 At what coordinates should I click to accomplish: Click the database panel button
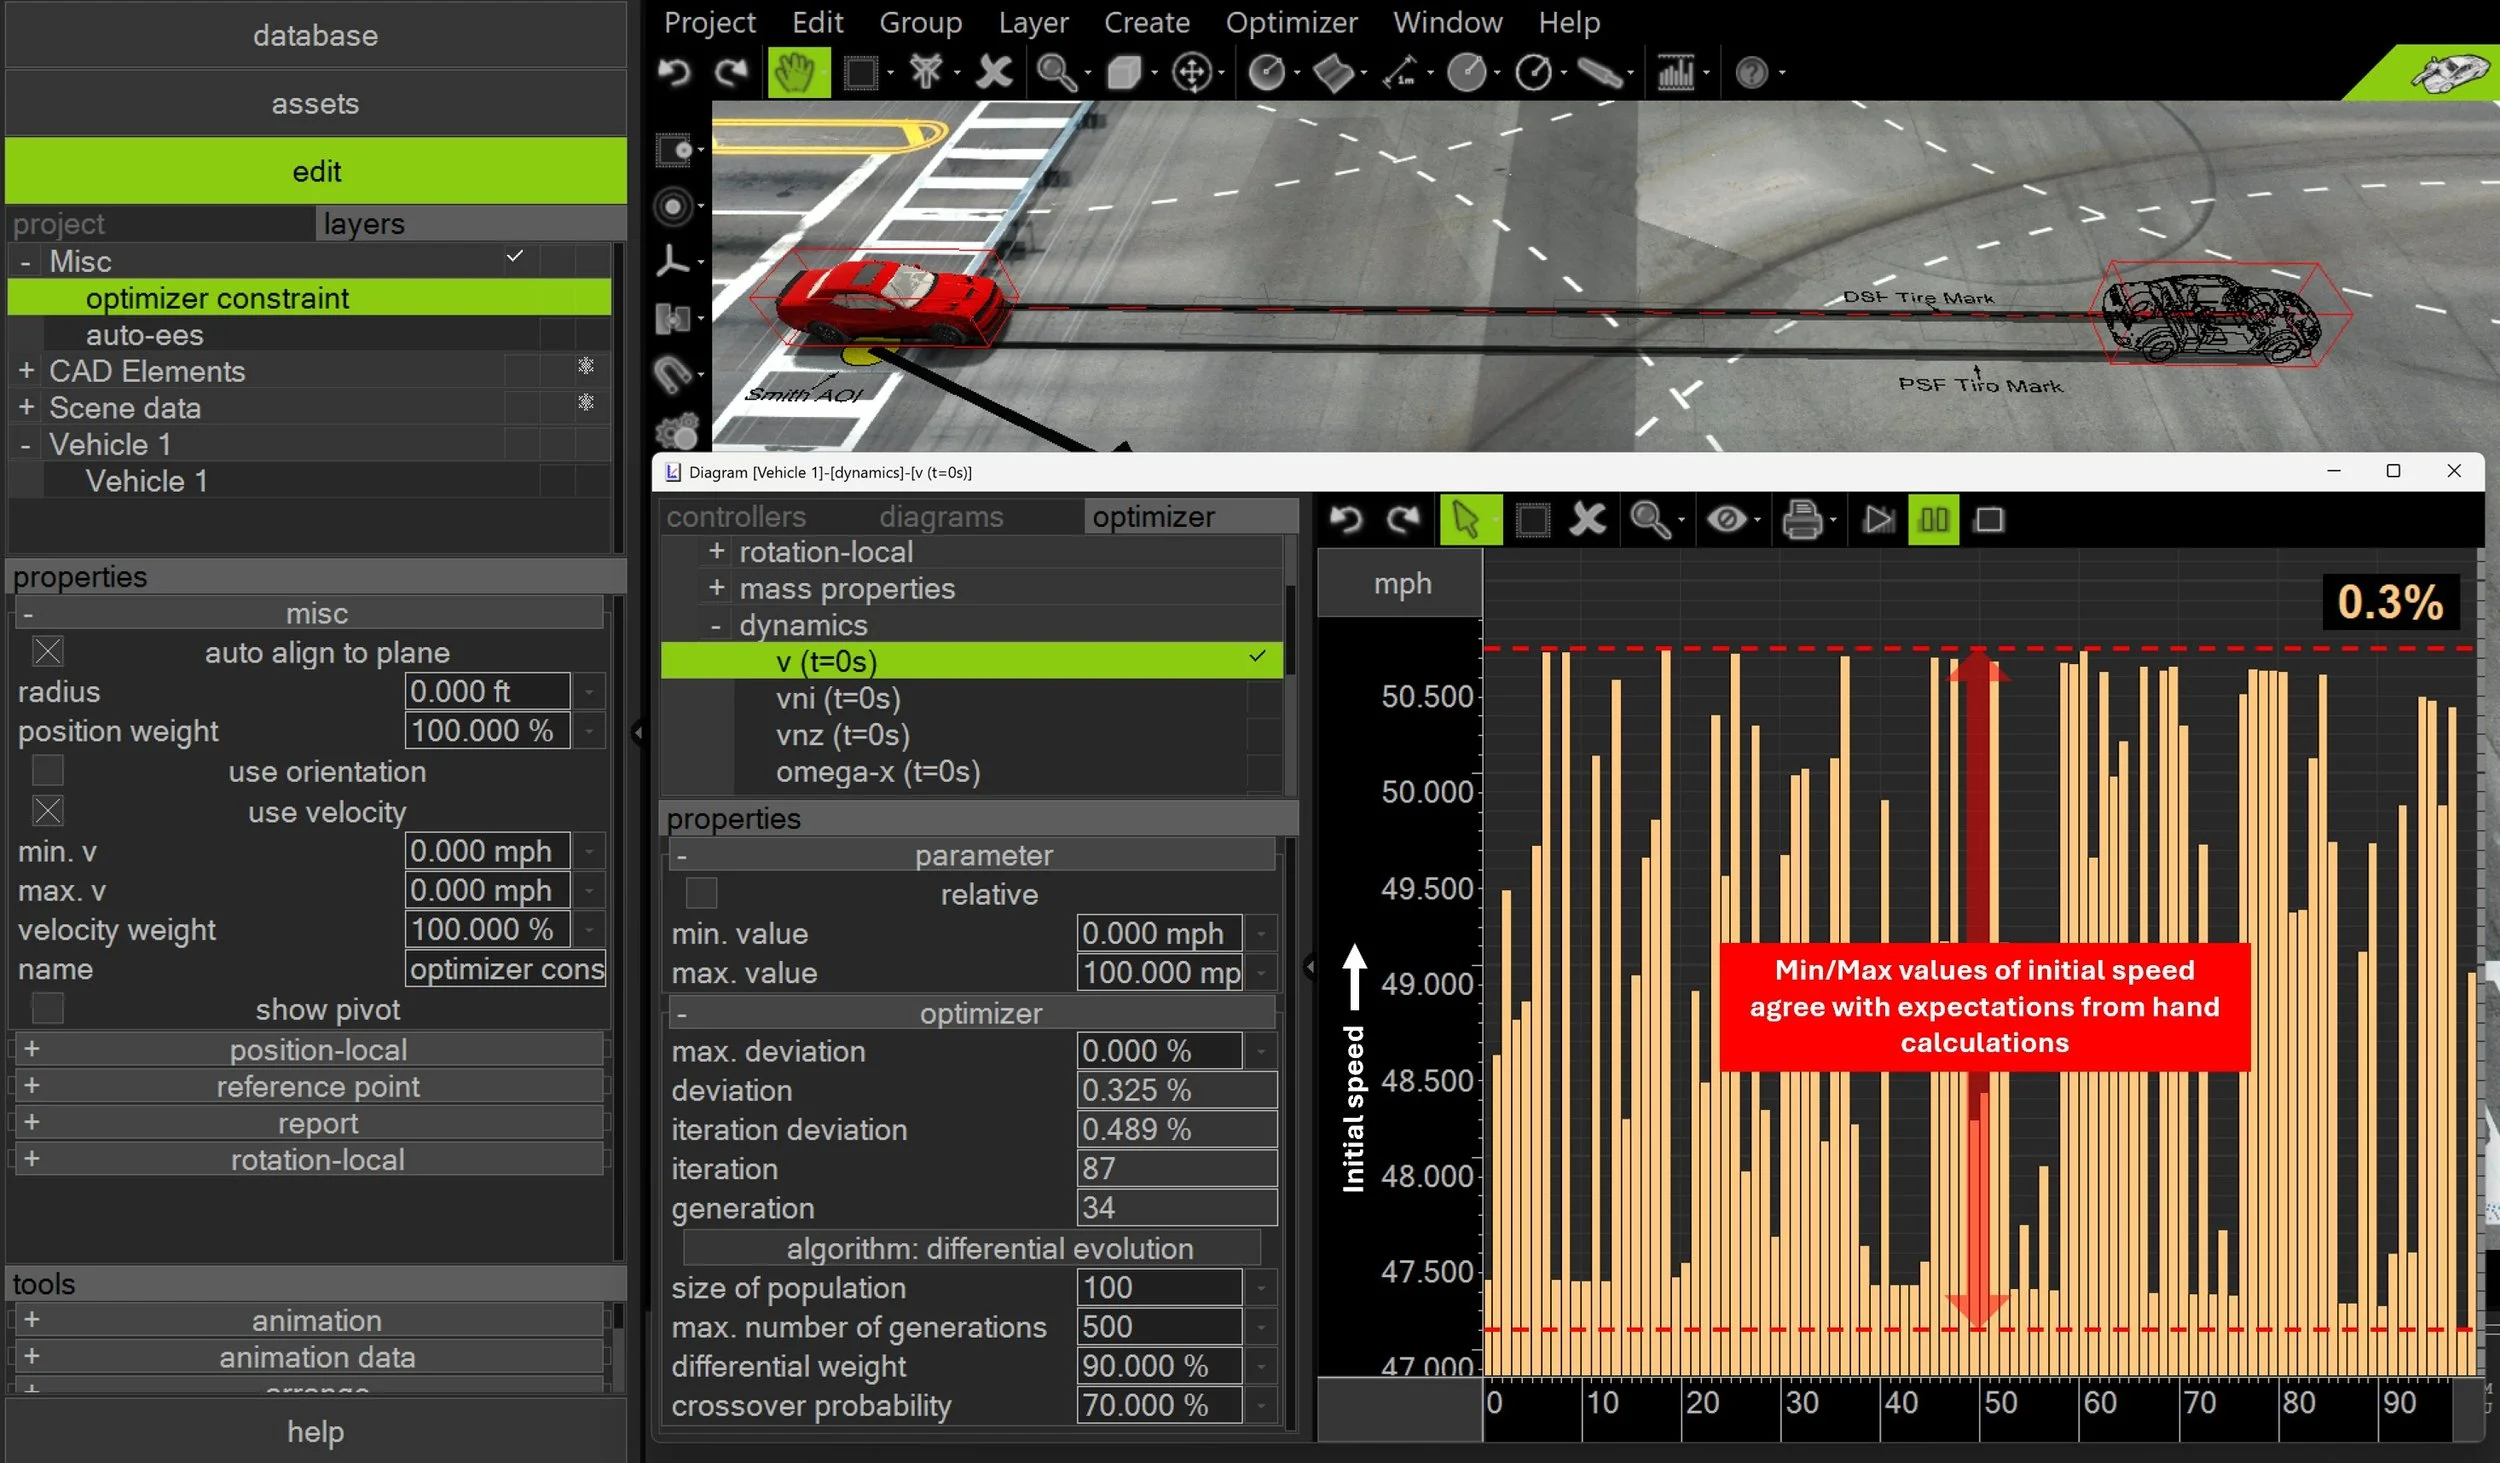(x=316, y=36)
